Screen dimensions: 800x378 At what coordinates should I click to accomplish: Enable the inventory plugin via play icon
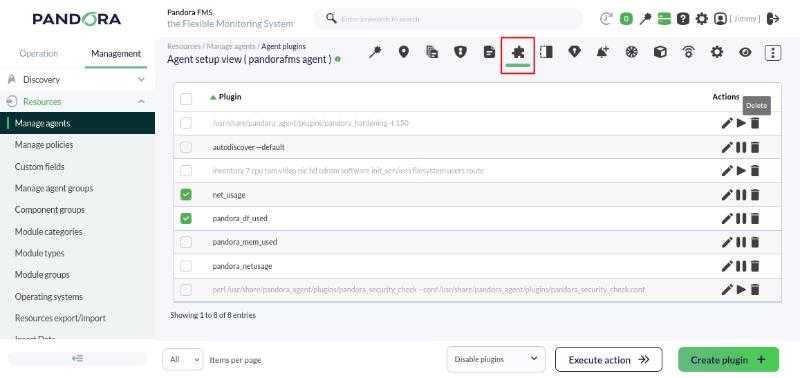741,171
